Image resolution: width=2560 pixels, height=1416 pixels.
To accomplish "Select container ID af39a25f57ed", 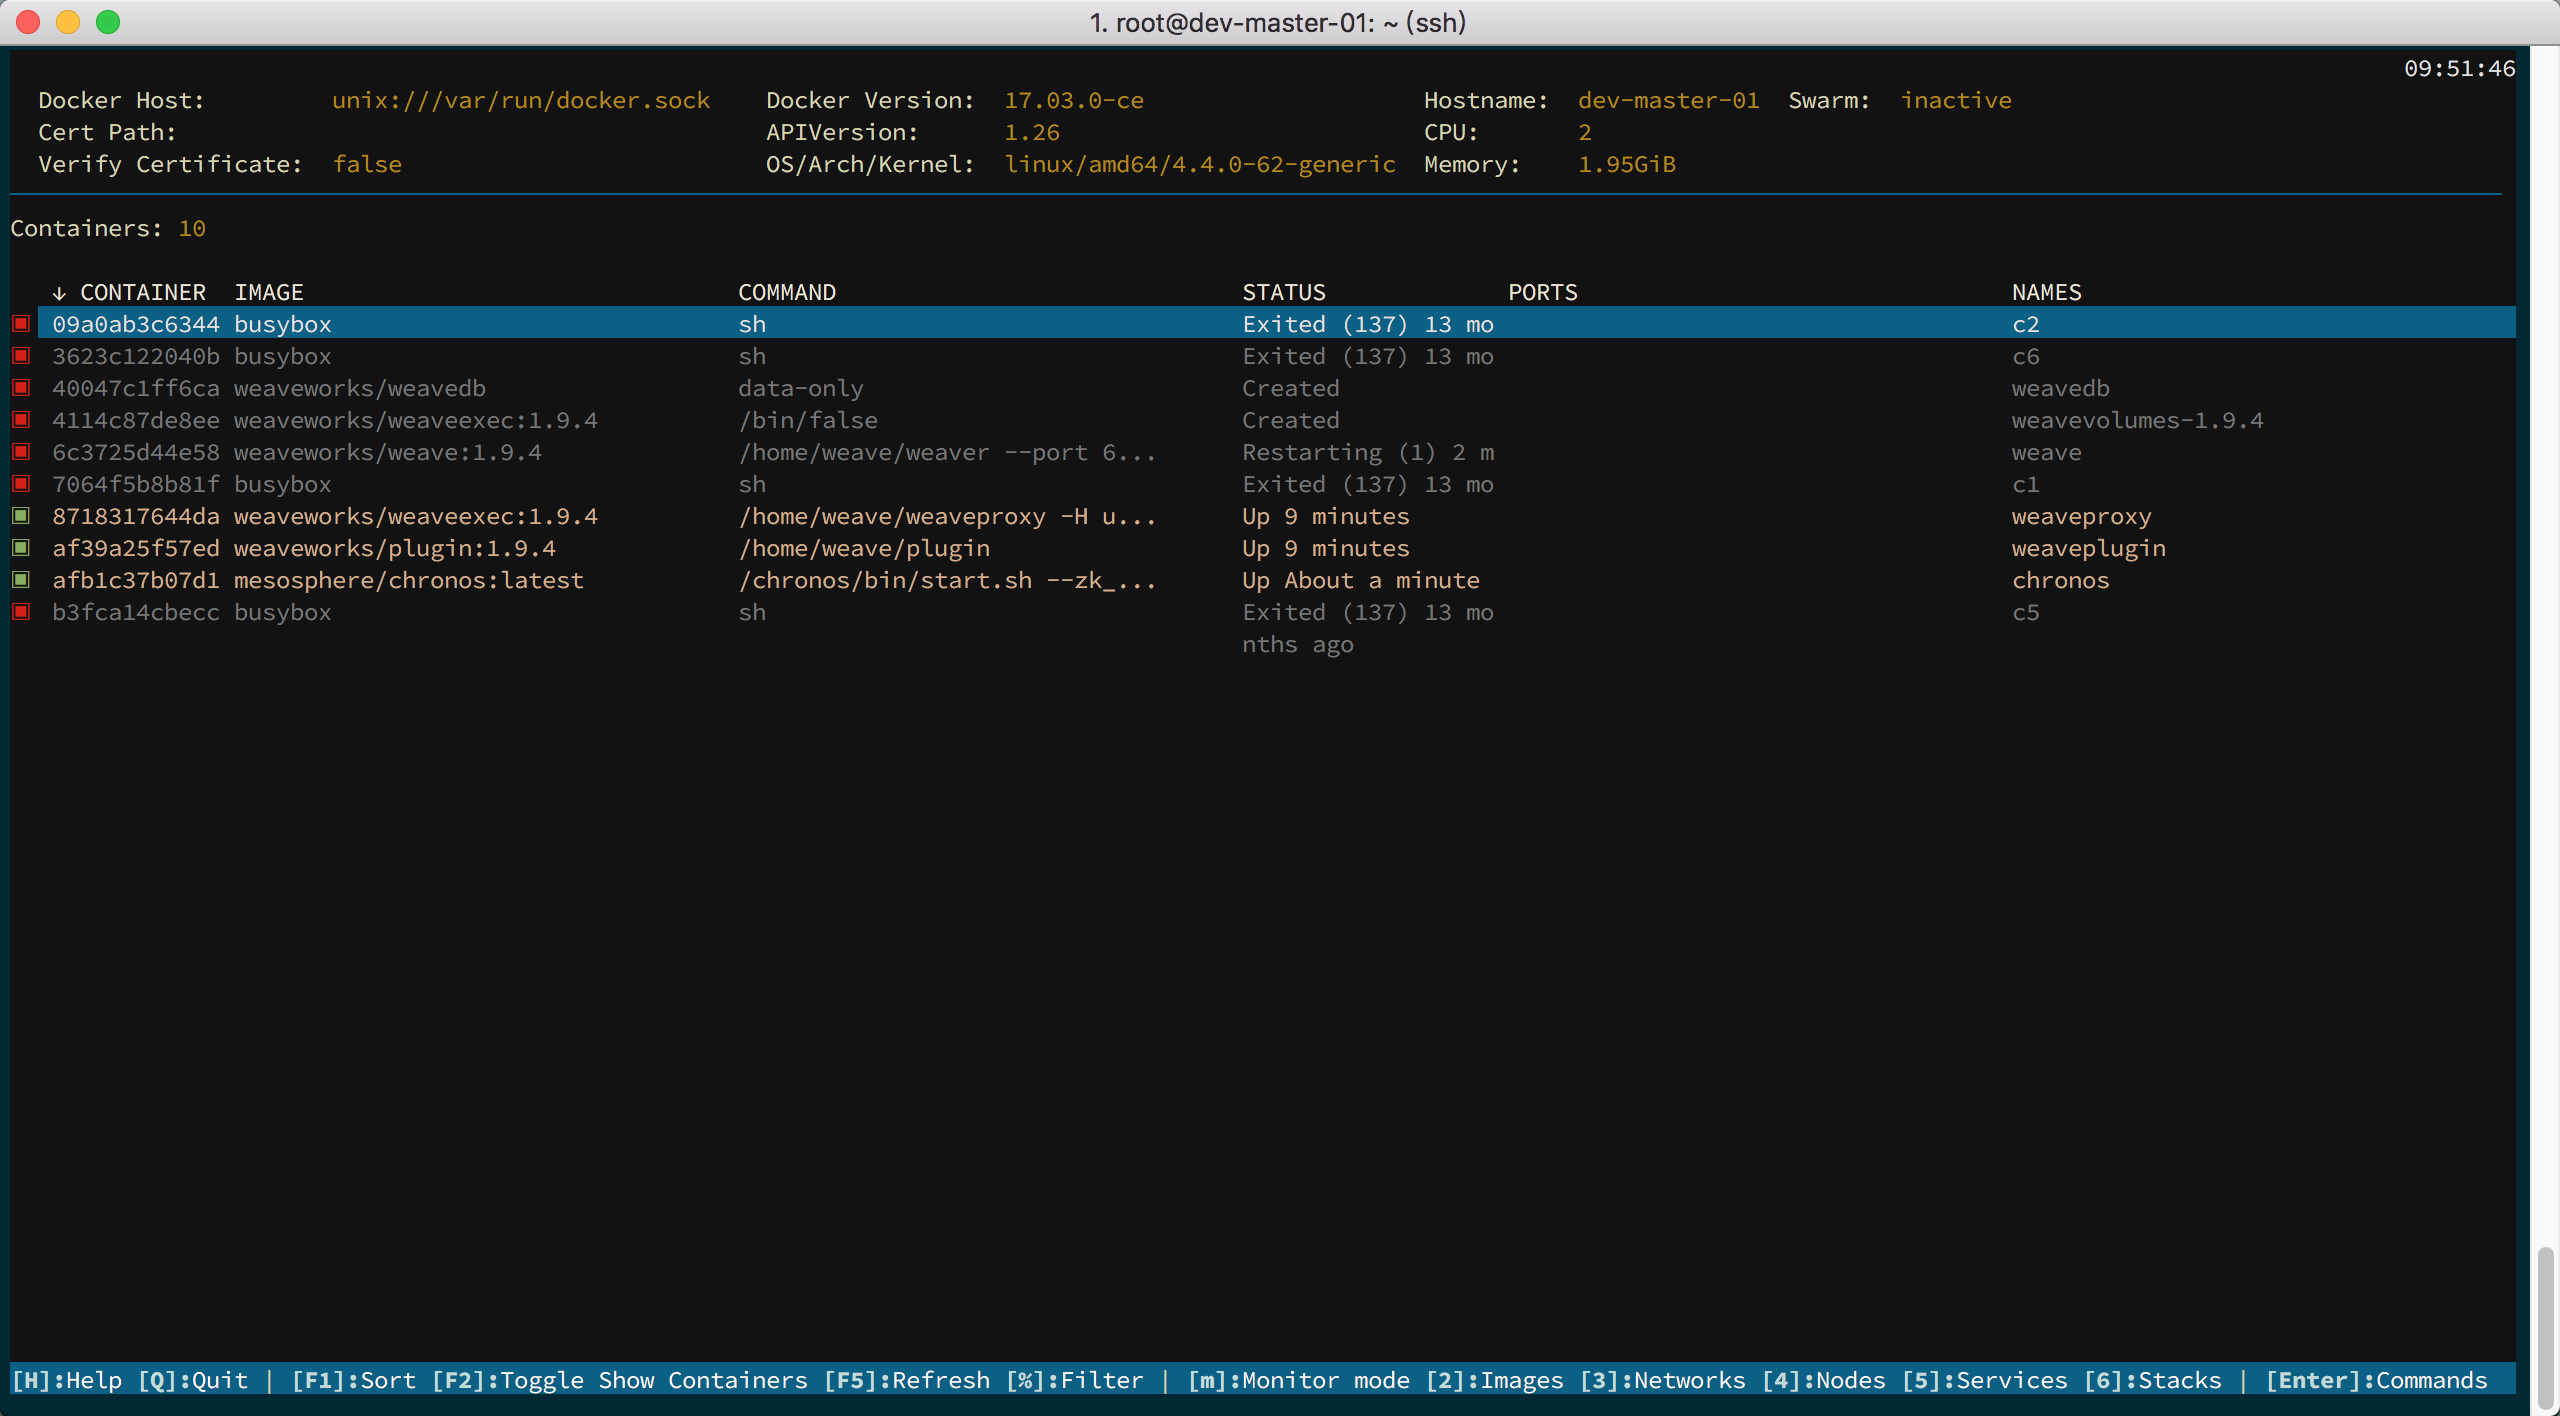I will [x=136, y=548].
